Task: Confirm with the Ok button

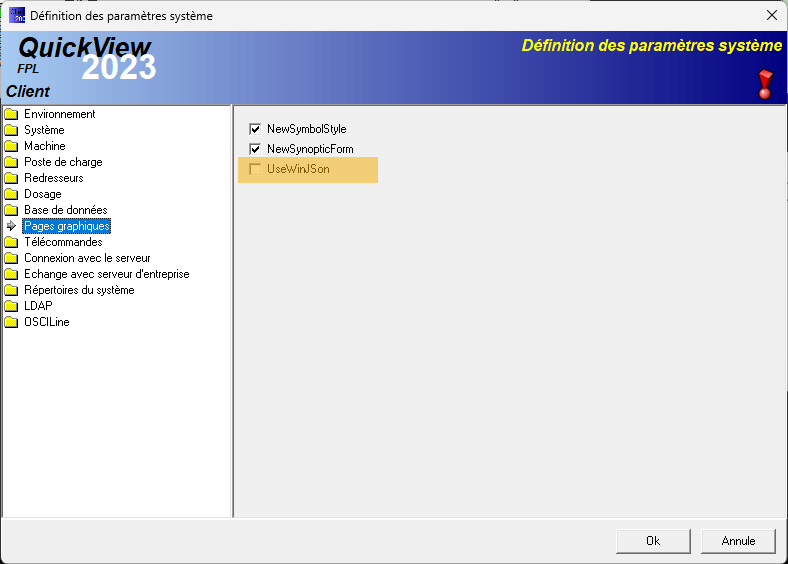Action: tap(653, 541)
